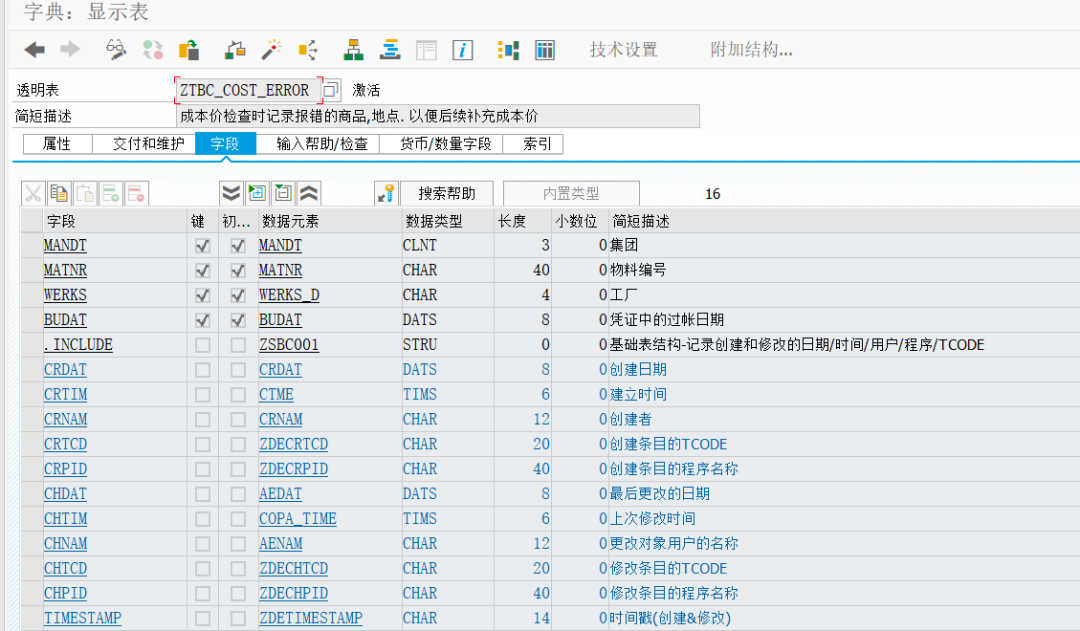Click the Check (balance scale) icon
This screenshot has height=631, width=1080.
coord(236,50)
